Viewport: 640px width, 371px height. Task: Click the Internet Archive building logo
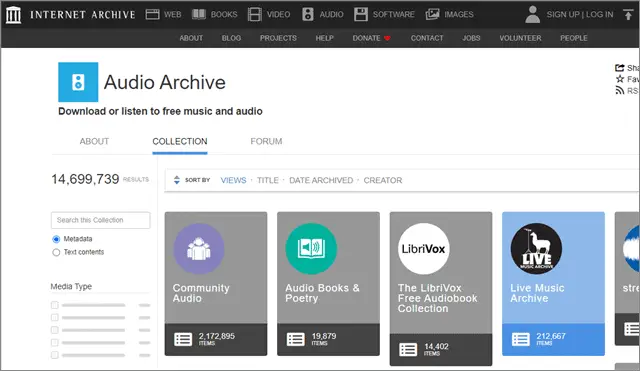pos(13,15)
